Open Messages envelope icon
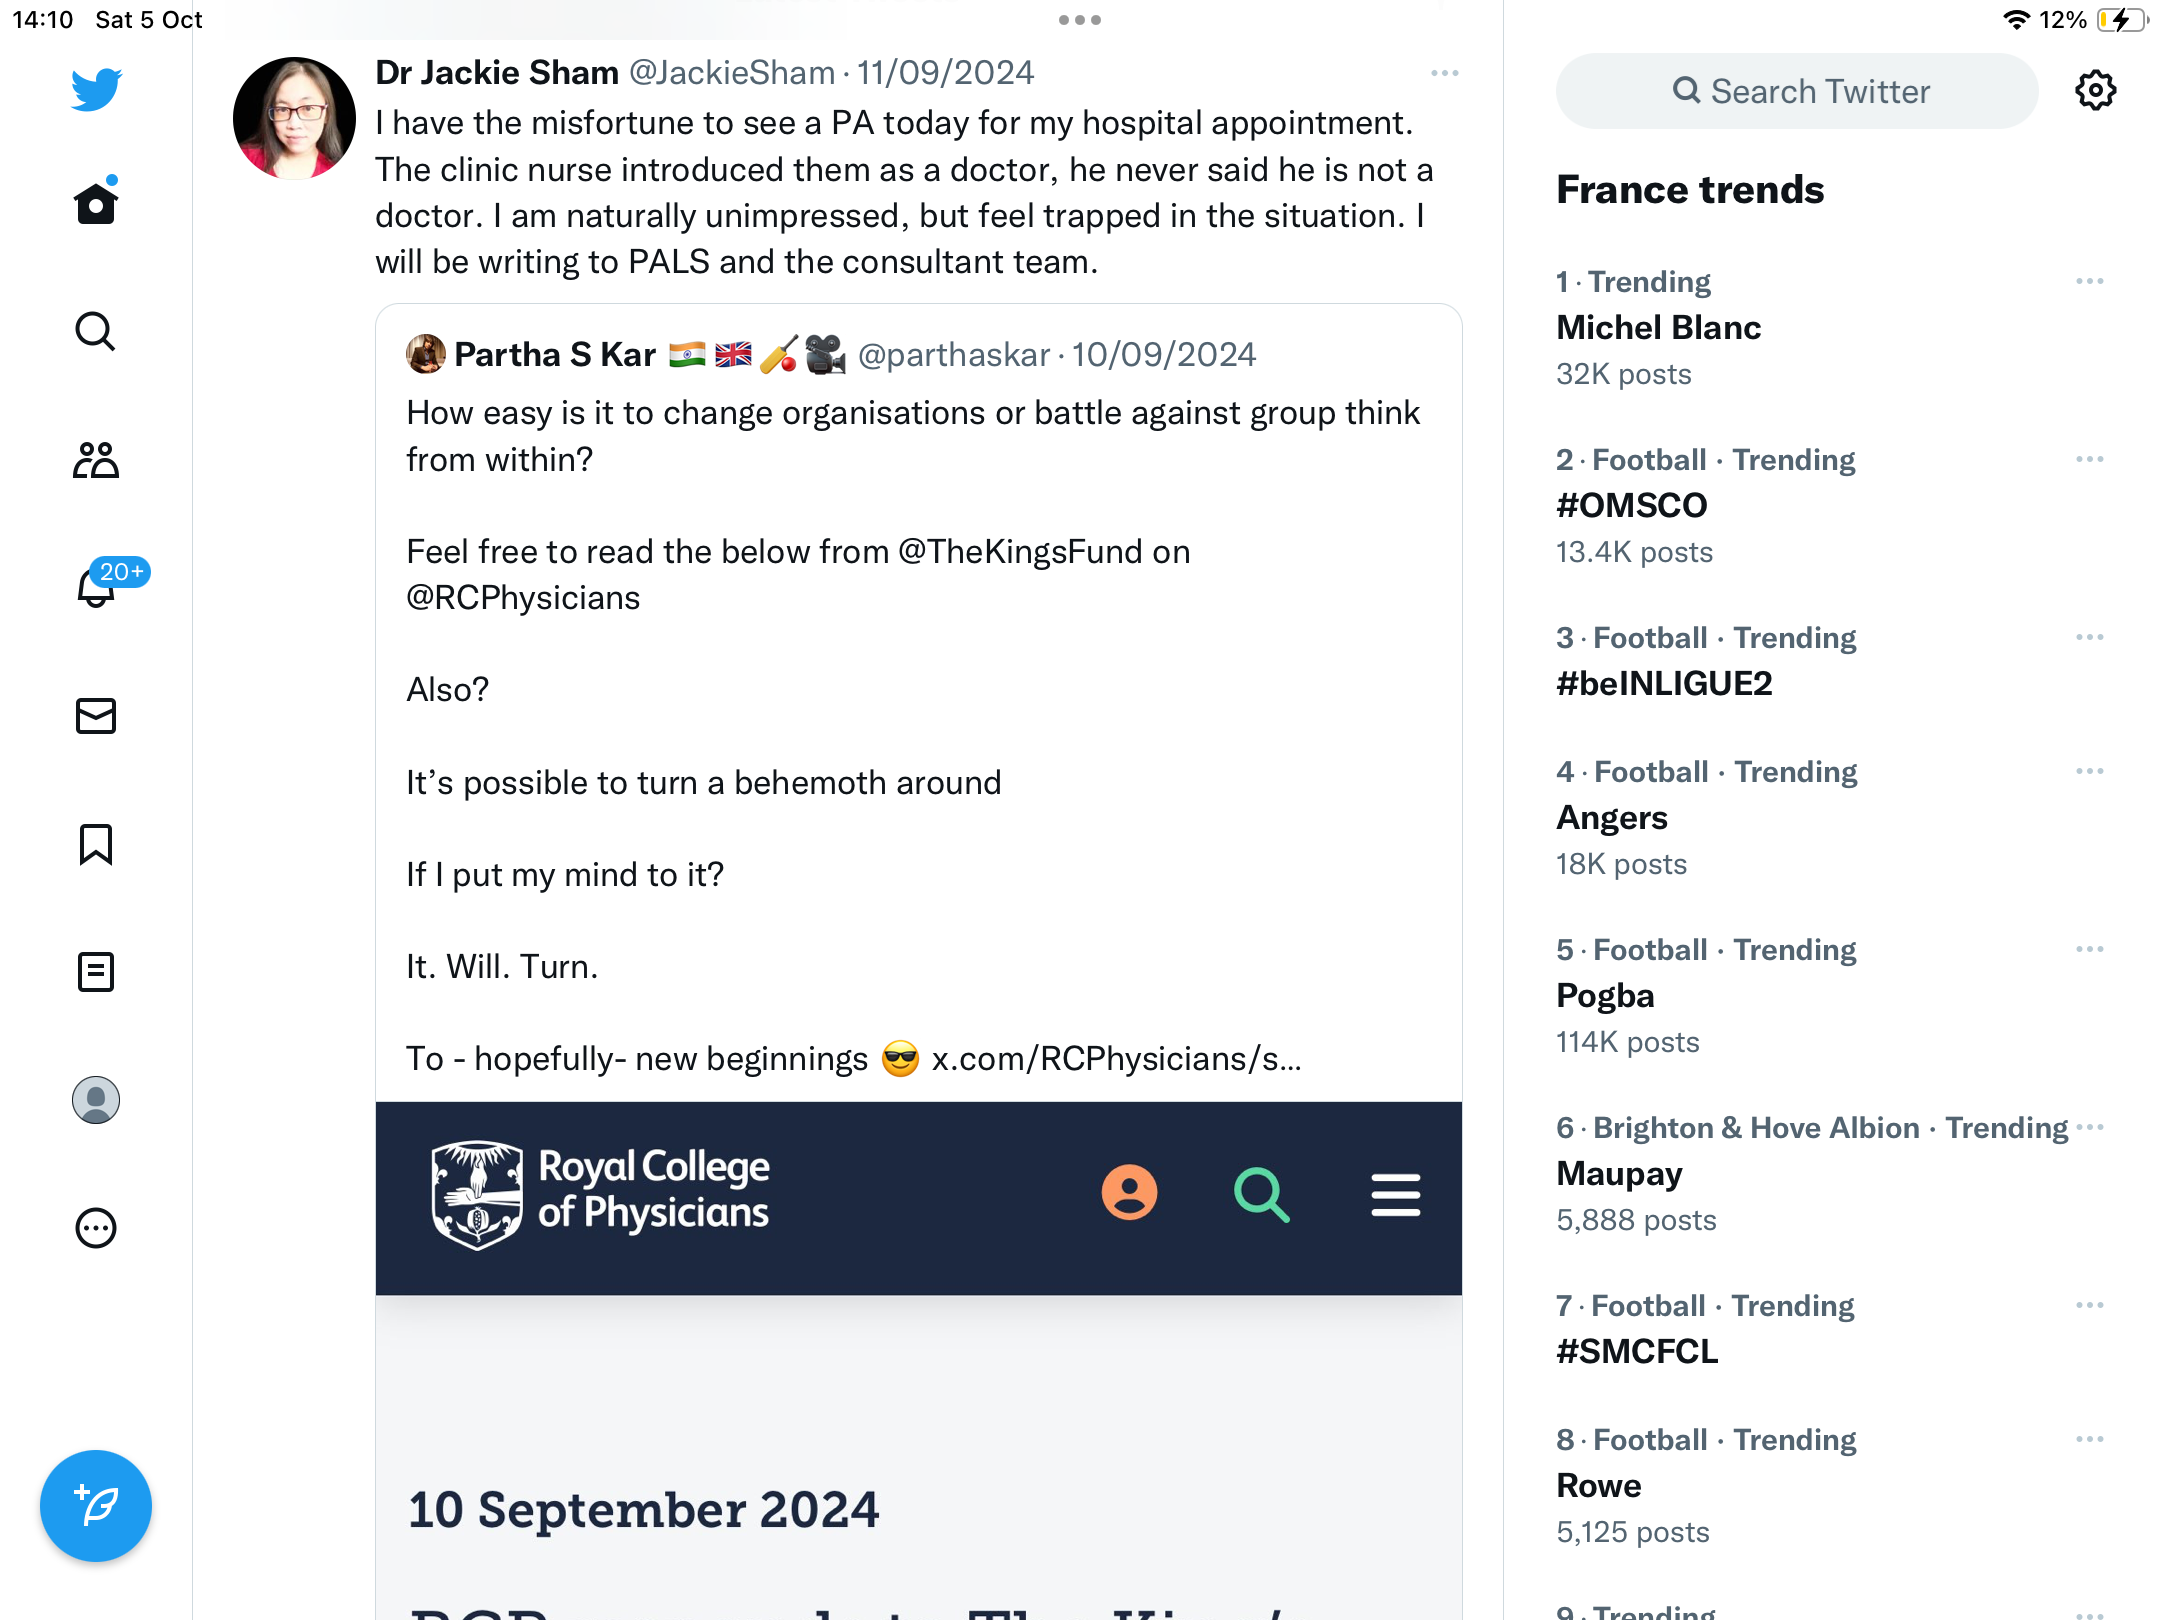This screenshot has width=2160, height=1620. pyautogui.click(x=96, y=716)
